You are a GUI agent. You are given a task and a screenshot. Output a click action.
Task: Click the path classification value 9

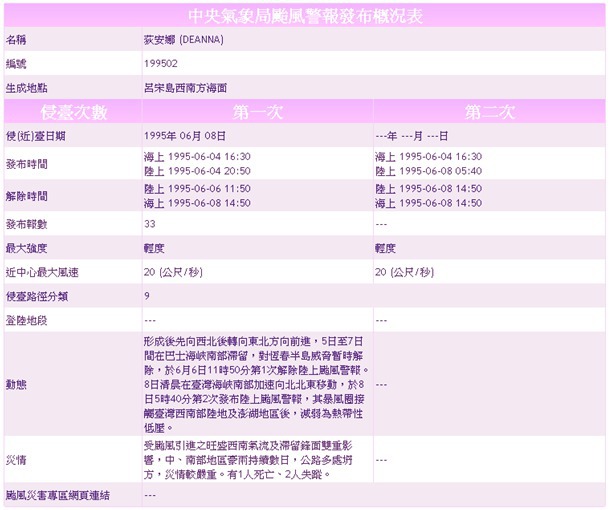pos(147,296)
